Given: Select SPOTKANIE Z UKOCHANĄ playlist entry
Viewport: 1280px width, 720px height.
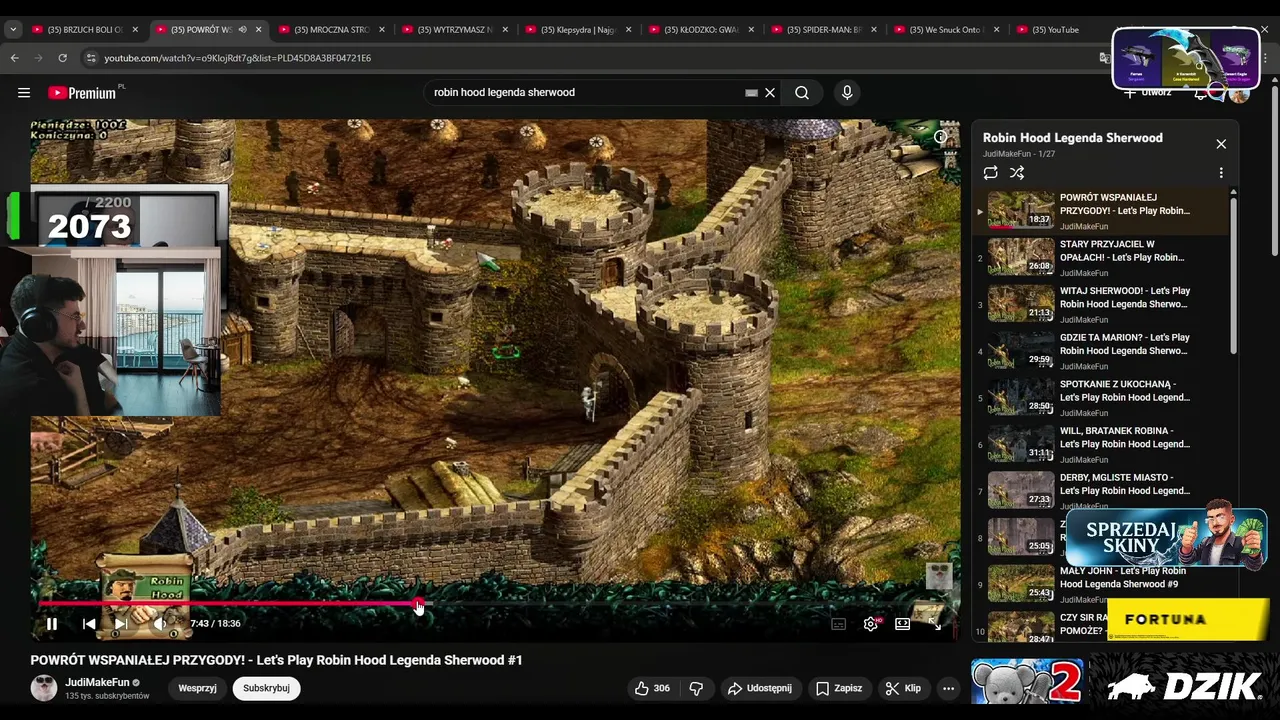Looking at the screenshot, I should [x=1101, y=398].
